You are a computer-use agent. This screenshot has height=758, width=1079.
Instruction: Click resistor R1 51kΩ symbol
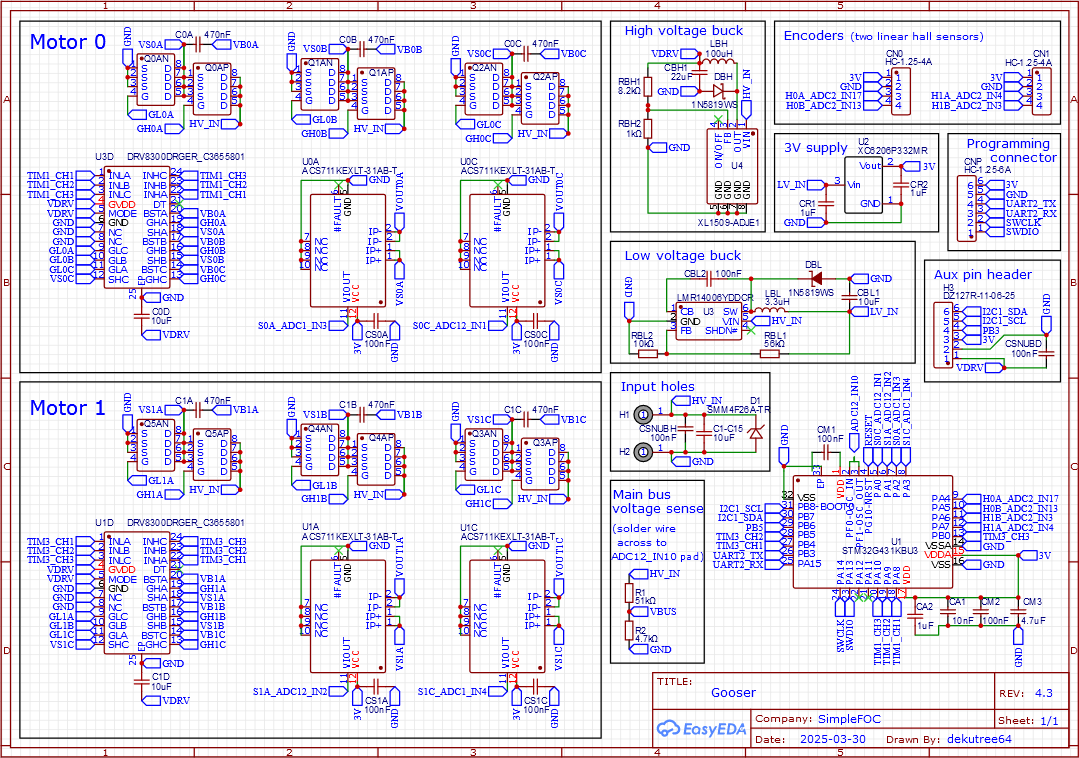(x=629, y=592)
